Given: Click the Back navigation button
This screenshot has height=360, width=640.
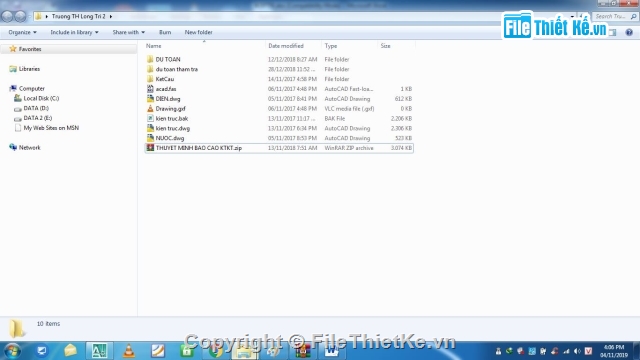Looking at the screenshot, I should 7,16.
